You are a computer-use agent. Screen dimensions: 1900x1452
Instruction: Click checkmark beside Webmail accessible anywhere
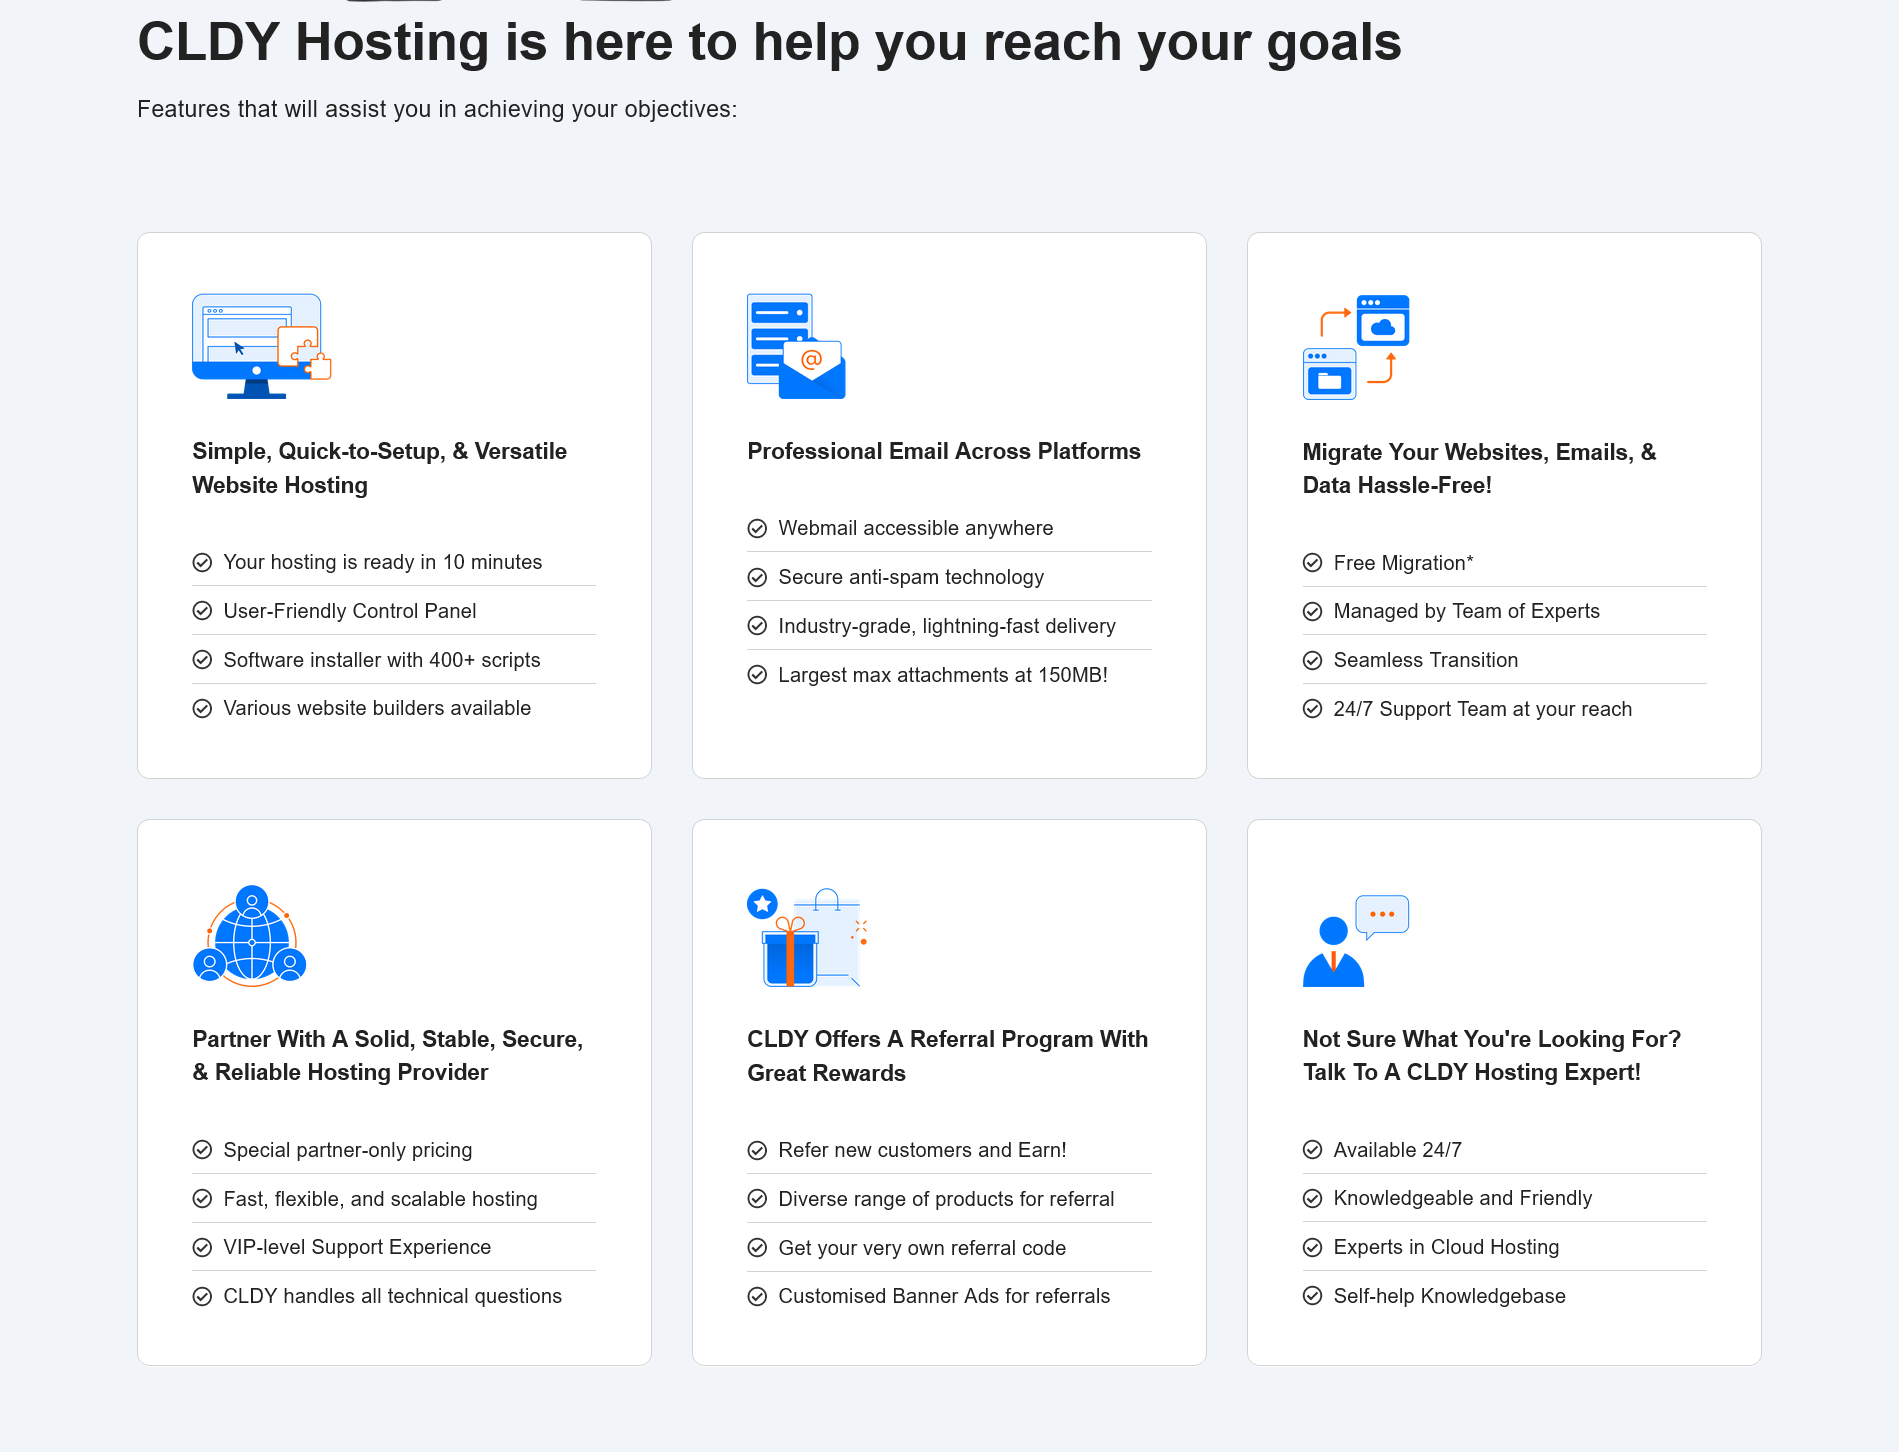click(757, 528)
